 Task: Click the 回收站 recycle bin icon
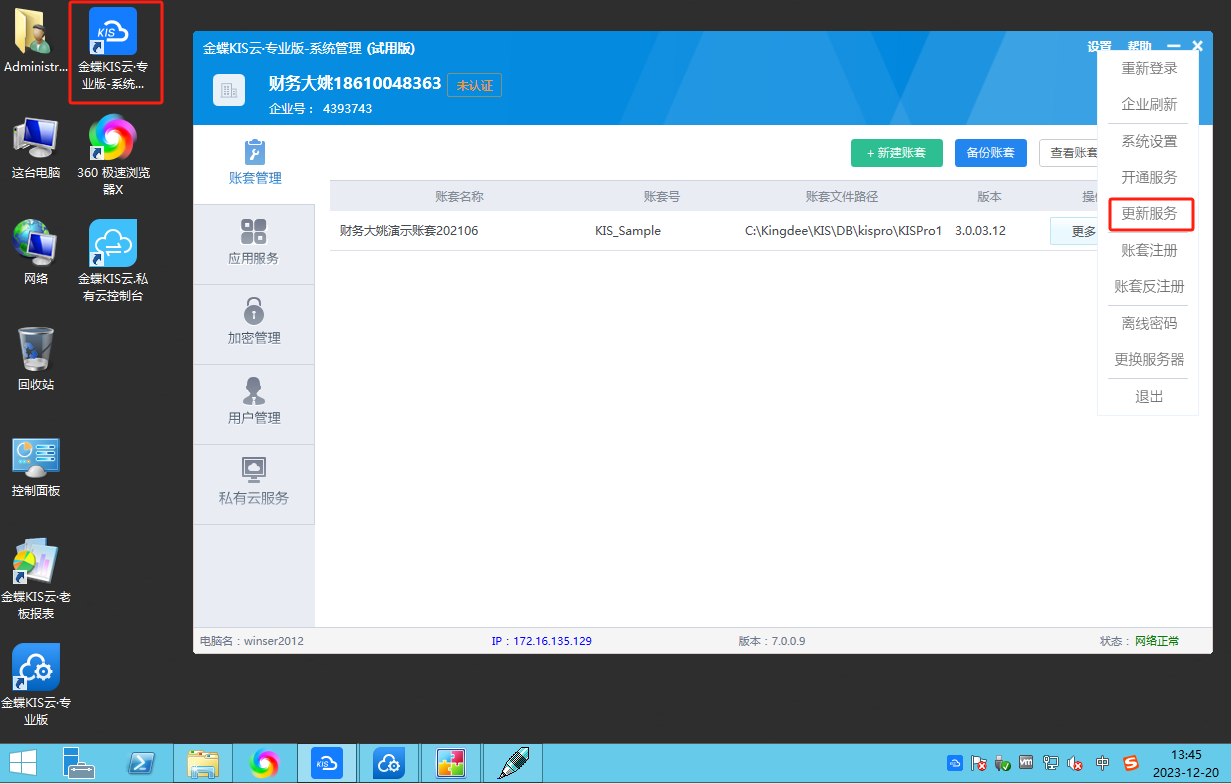(35, 359)
